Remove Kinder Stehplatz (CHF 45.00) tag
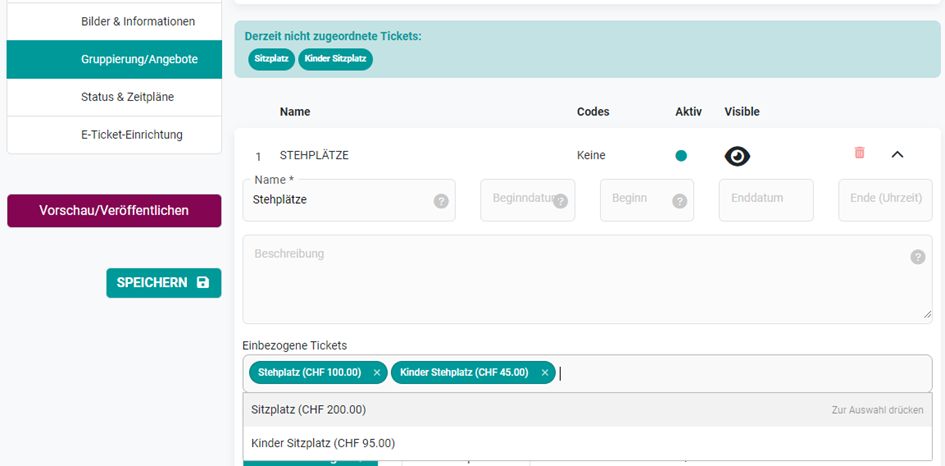Viewport: 945px width, 466px height. (x=544, y=373)
